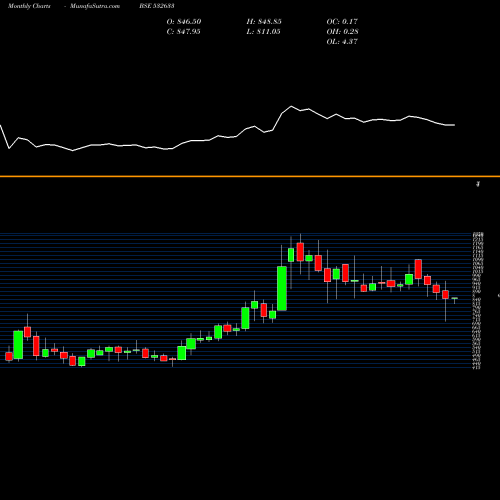Click the open value 'O: 846.50'
The image size is (500, 500).
point(184,22)
